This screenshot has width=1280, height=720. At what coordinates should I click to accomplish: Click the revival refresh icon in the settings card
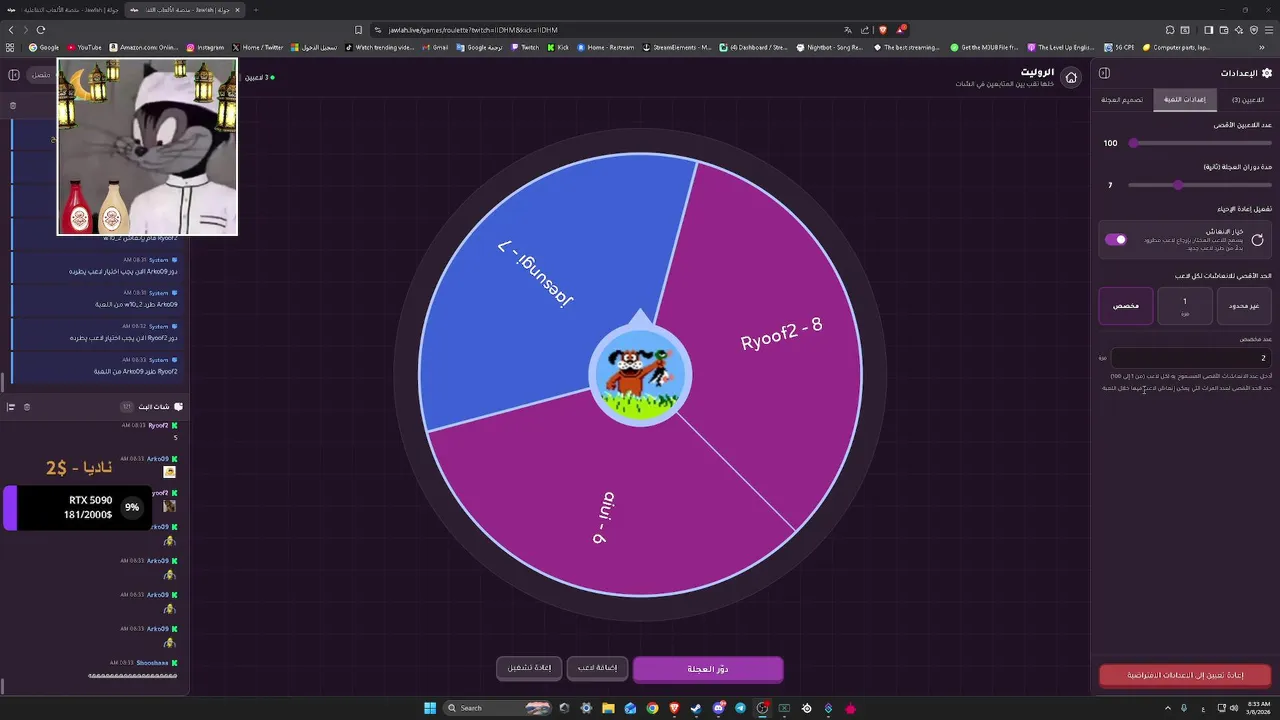pyautogui.click(x=1257, y=240)
